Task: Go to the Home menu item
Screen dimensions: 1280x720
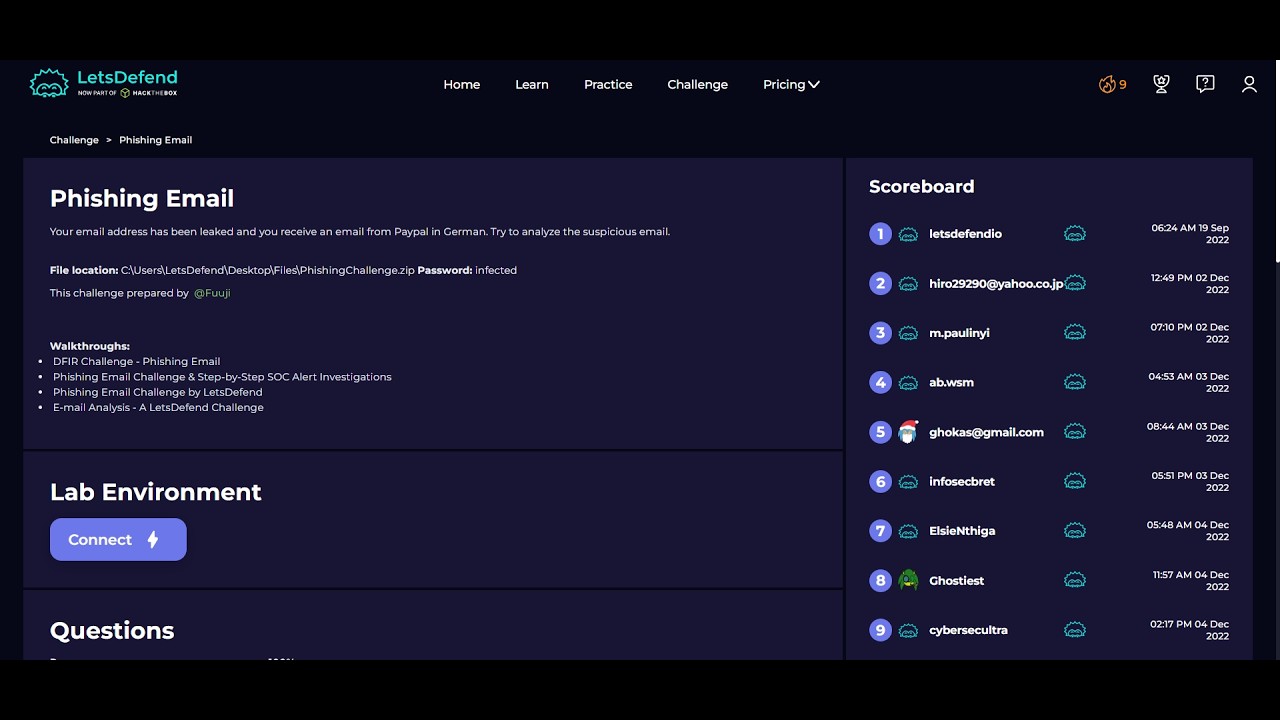Action: click(x=462, y=85)
